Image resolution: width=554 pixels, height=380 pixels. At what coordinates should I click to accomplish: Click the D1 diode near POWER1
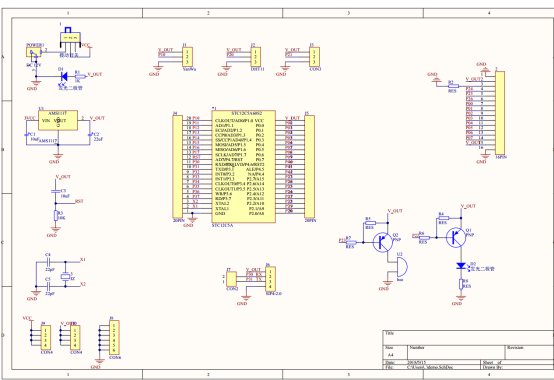pos(64,76)
